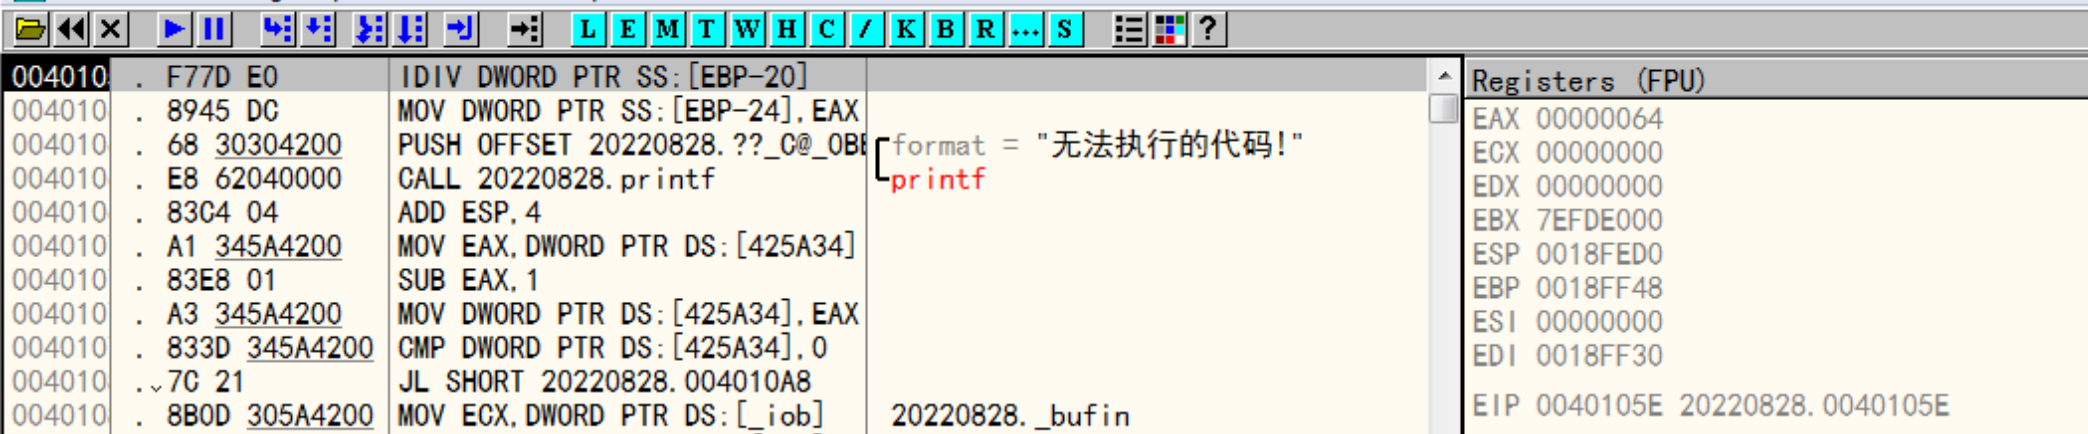The width and height of the screenshot is (2088, 434).
Task: Open debugging options list icon
Action: coord(1129,29)
